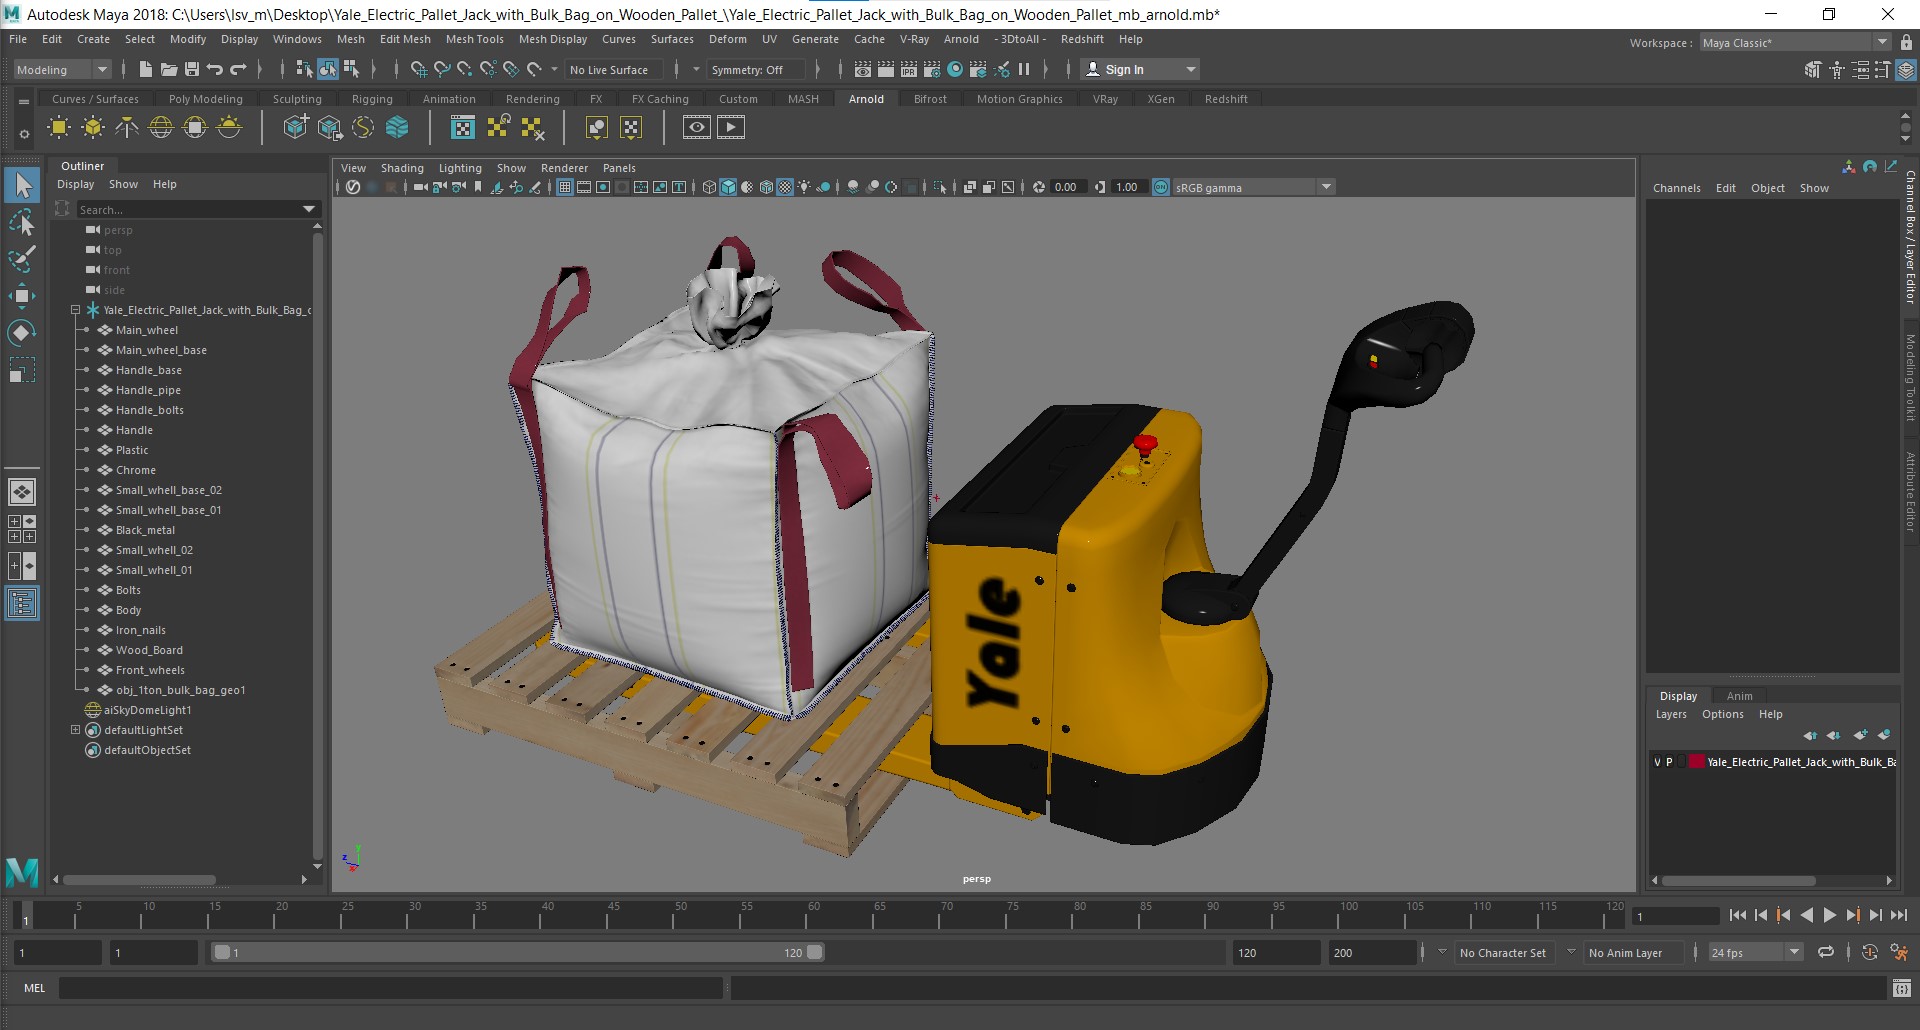Toggle textured display in viewport
This screenshot has width=1920, height=1030.
(785, 187)
